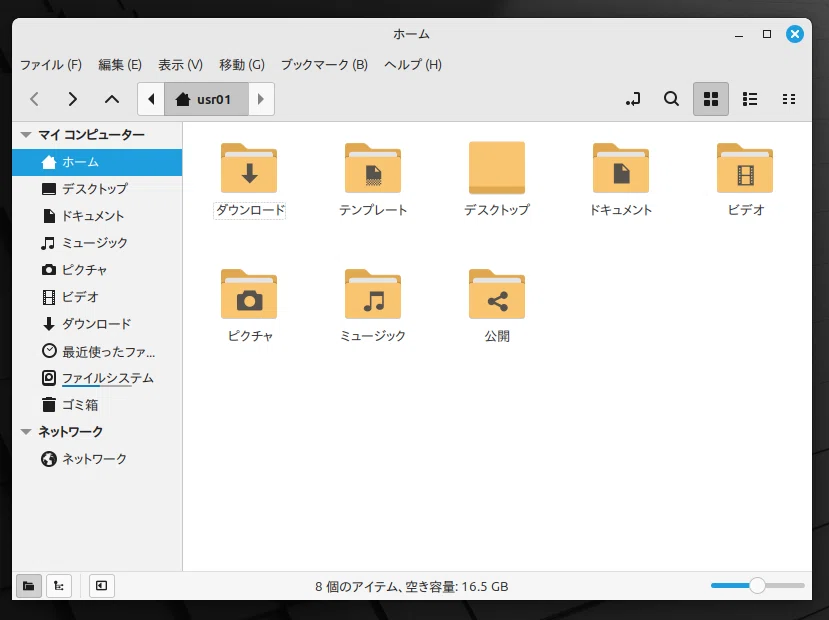
Task: Open ファイルシステム in the sidebar
Action: click(x=97, y=378)
